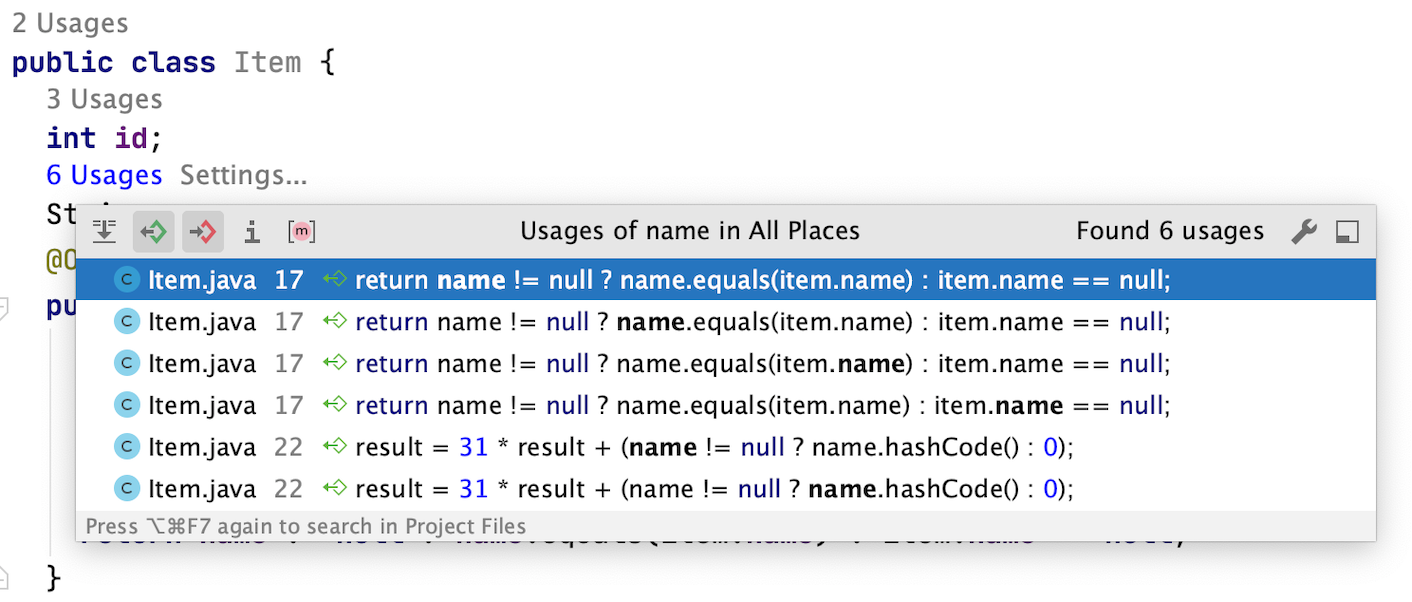
Task: Click the class icon of the last Item.java row
Action: coord(127,489)
